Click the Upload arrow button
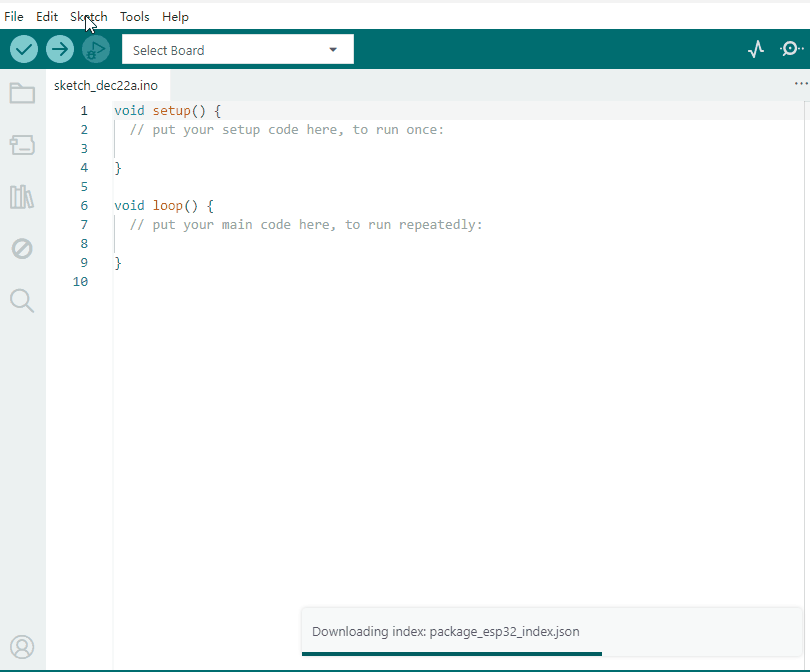The width and height of the screenshot is (810, 672). point(60,50)
